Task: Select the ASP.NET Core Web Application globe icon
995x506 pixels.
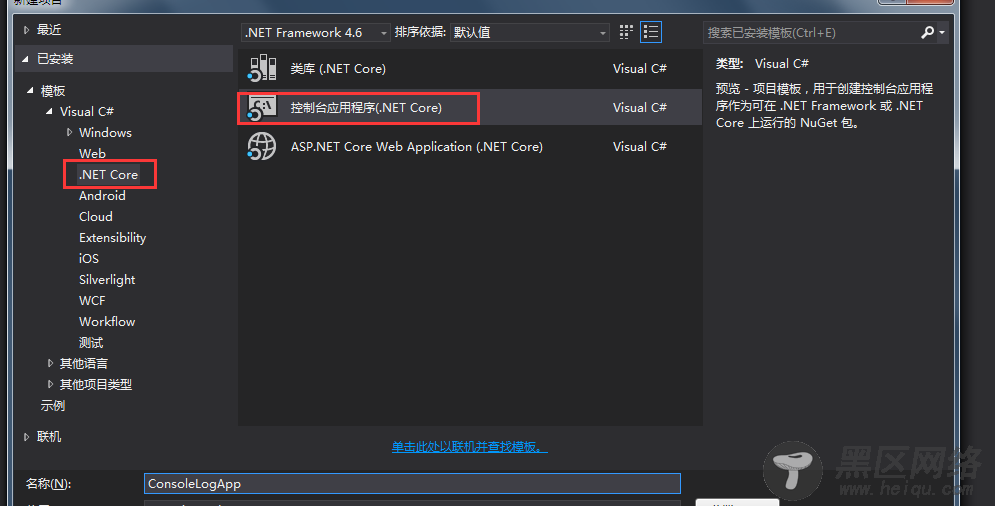Action: point(261,147)
